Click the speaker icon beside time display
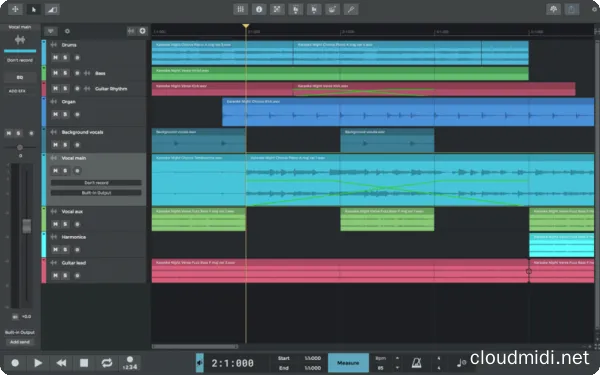The image size is (600, 375). click(200, 362)
